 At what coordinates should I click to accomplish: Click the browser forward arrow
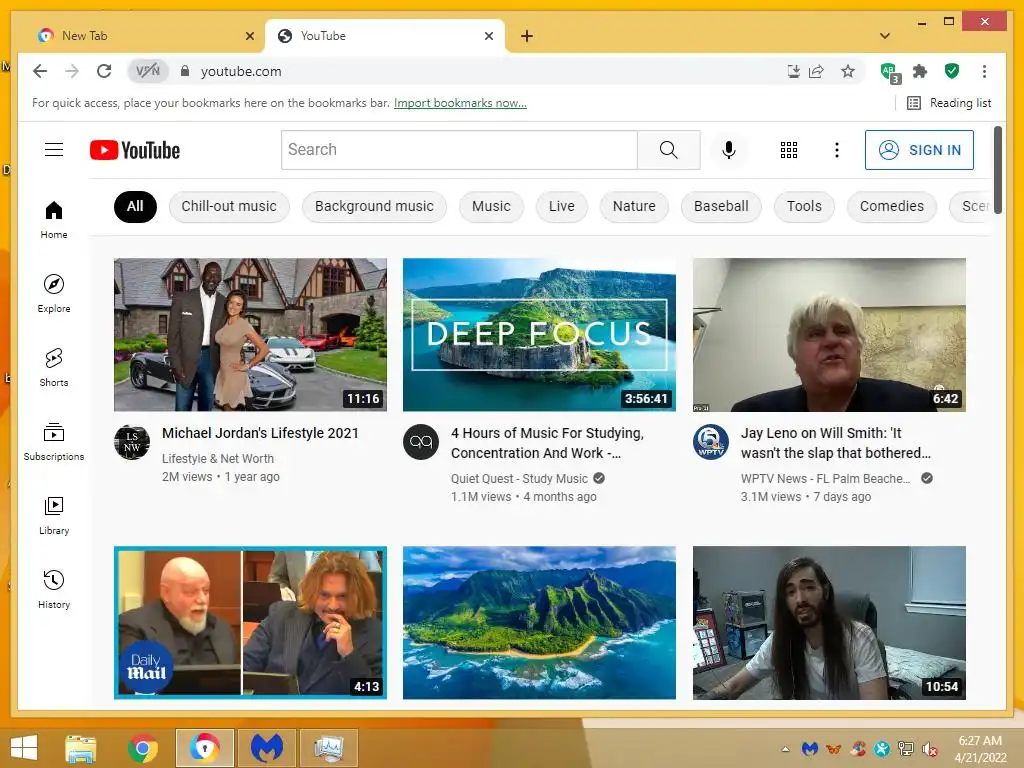pos(72,71)
